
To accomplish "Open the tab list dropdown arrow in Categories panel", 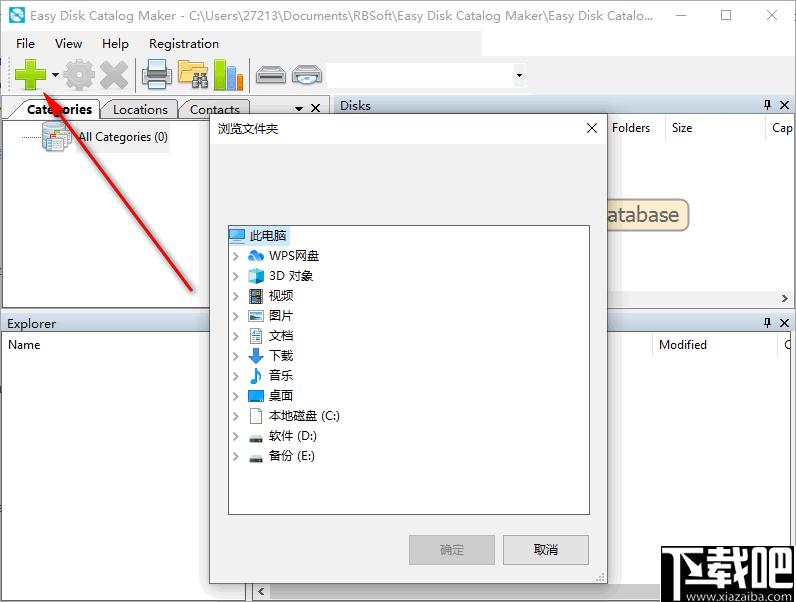I will (299, 108).
